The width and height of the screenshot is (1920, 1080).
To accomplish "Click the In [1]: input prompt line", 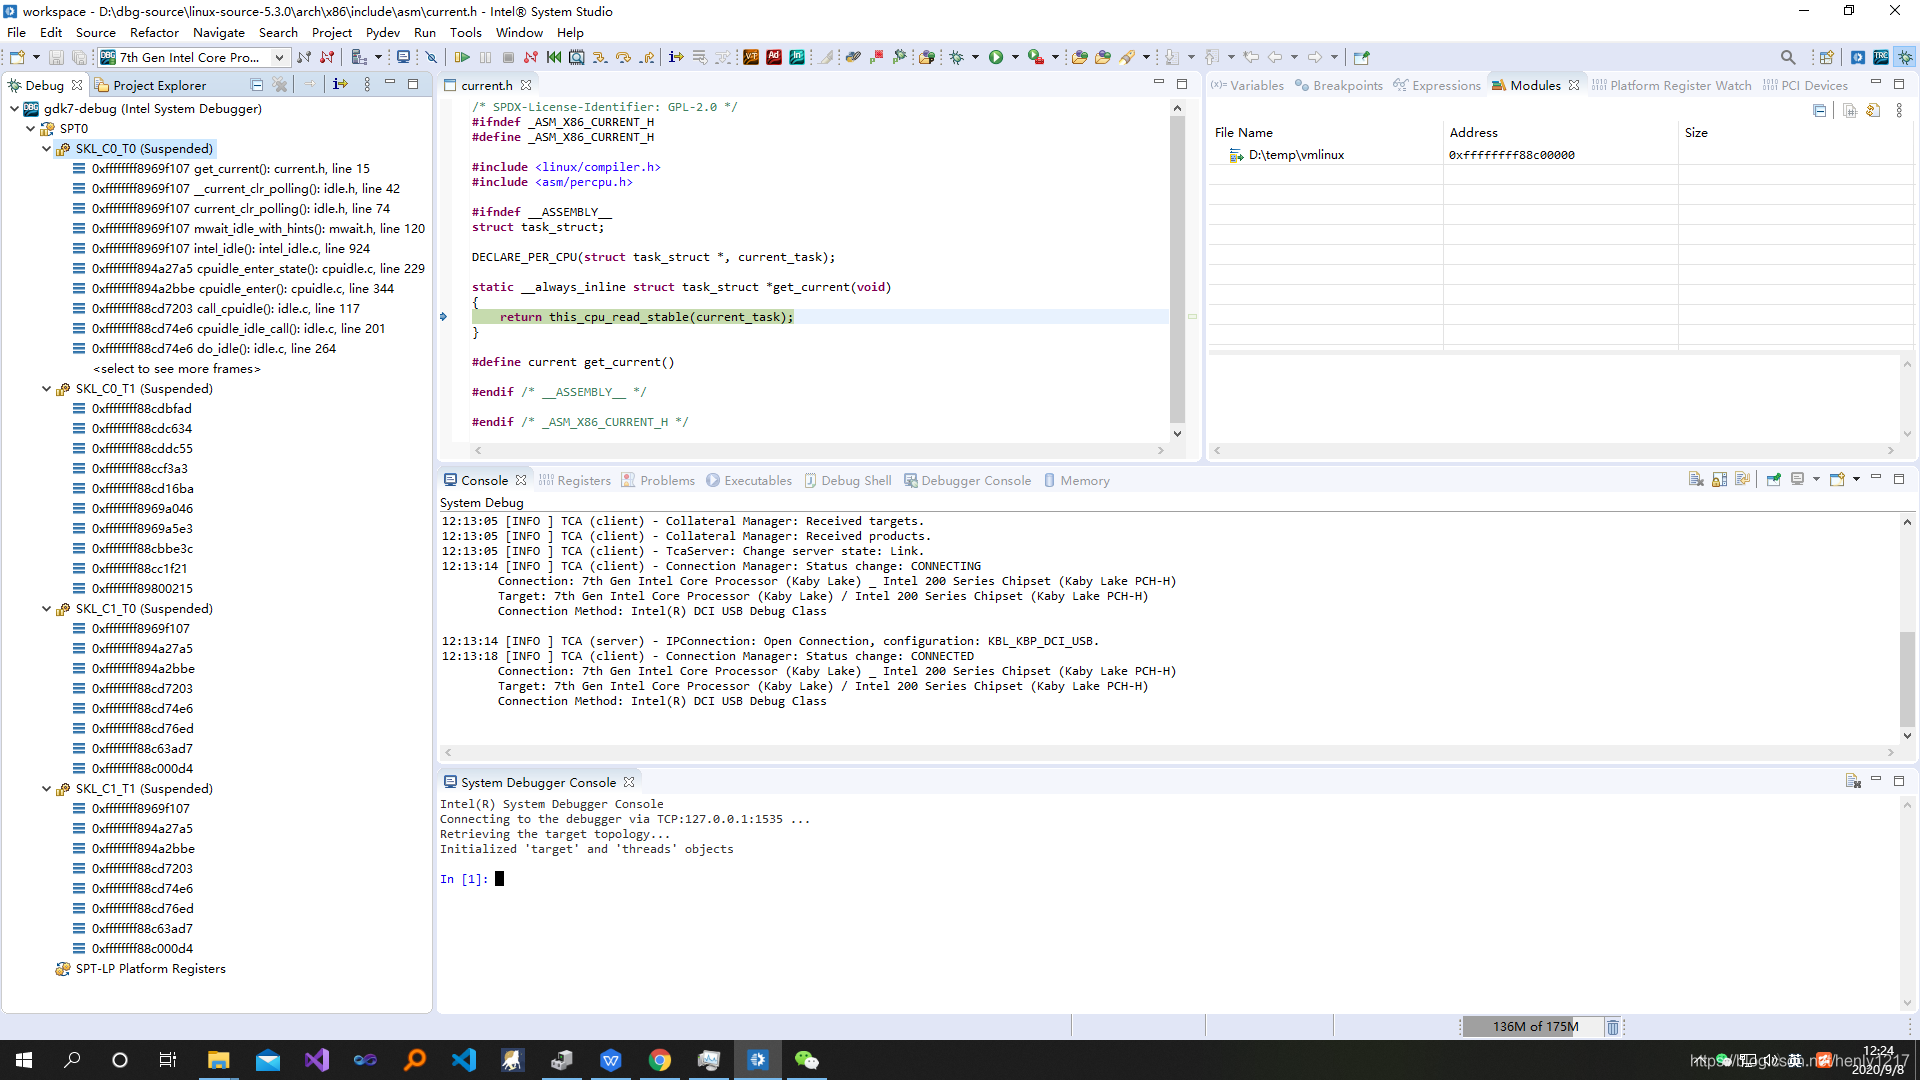I will [470, 879].
